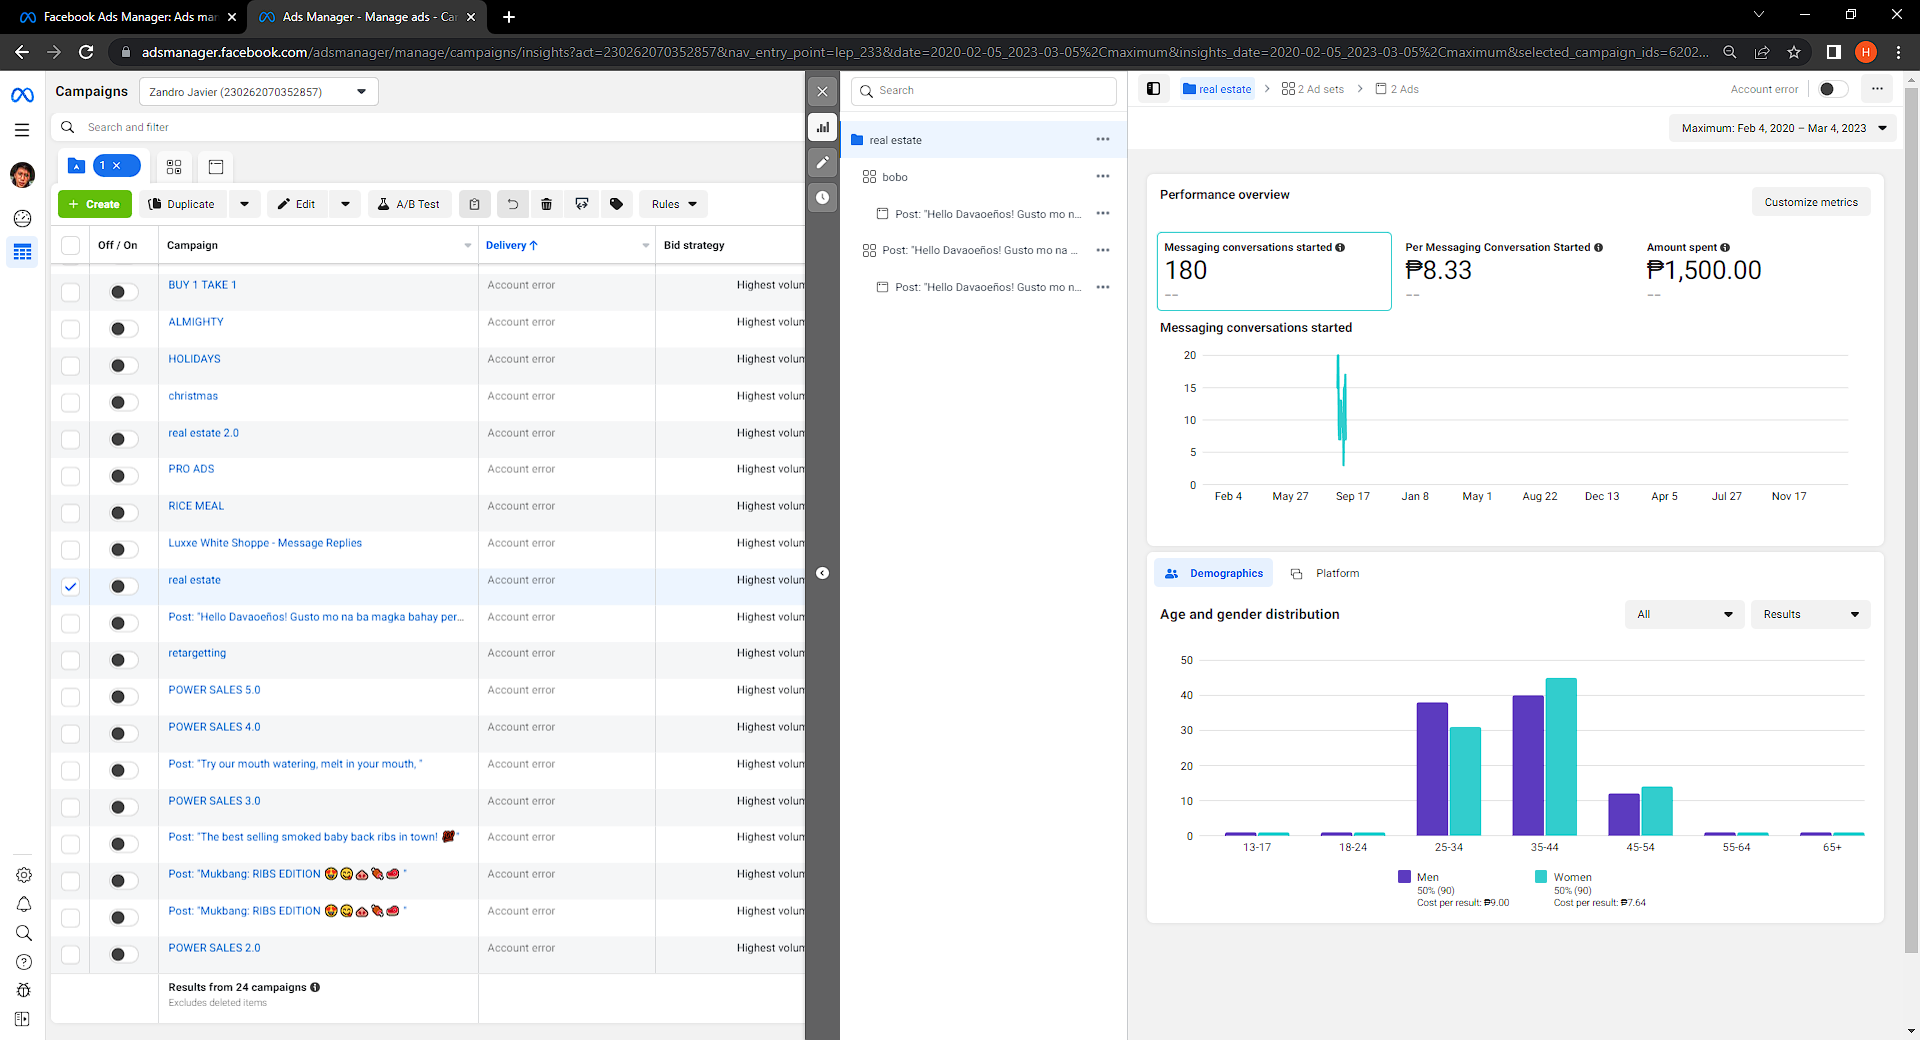Close the side panel with X icon
This screenshot has width=1920, height=1040.
[x=823, y=91]
